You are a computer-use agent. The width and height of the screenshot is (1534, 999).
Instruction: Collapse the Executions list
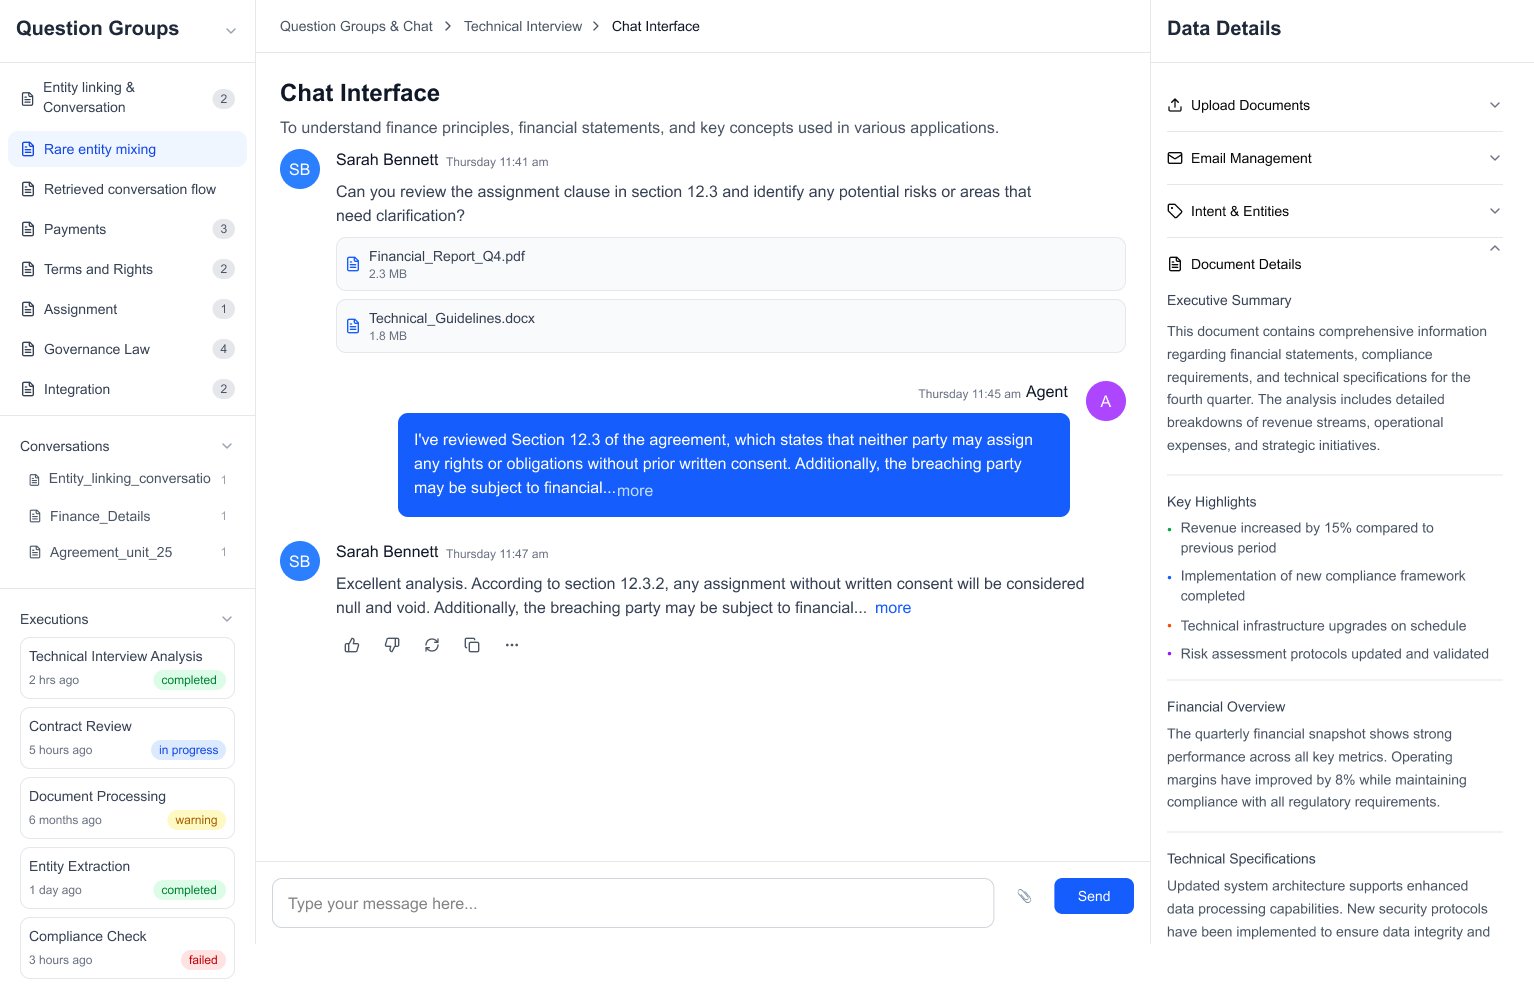227,619
